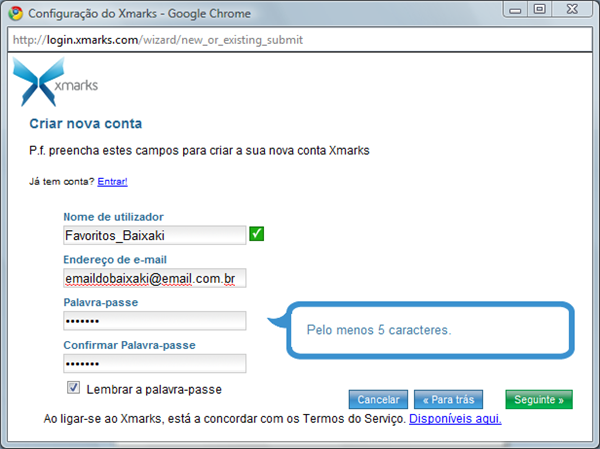The image size is (600, 449).
Task: Click the Chrome icon in the title bar
Action: 16,13
